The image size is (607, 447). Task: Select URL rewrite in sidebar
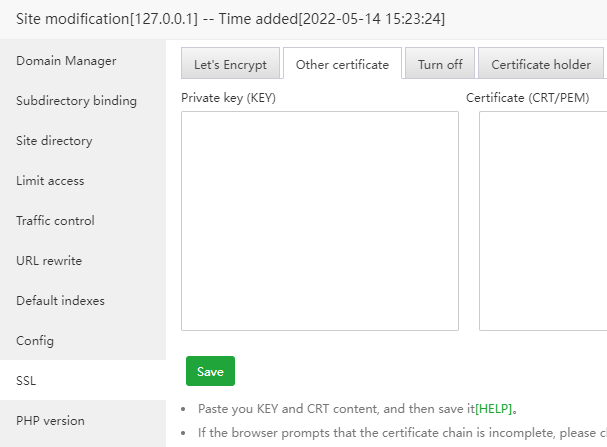pos(49,261)
